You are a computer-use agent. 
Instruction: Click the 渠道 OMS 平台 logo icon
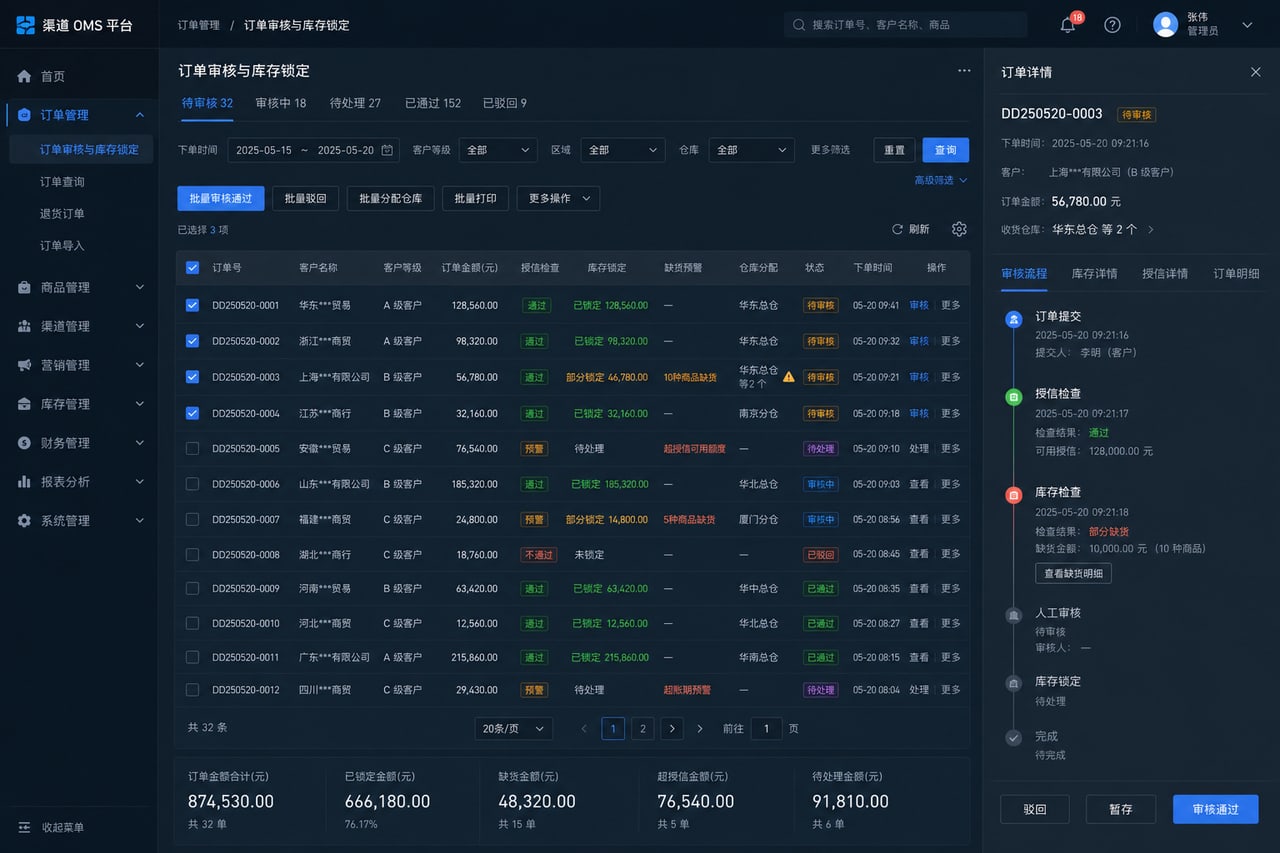[25, 25]
